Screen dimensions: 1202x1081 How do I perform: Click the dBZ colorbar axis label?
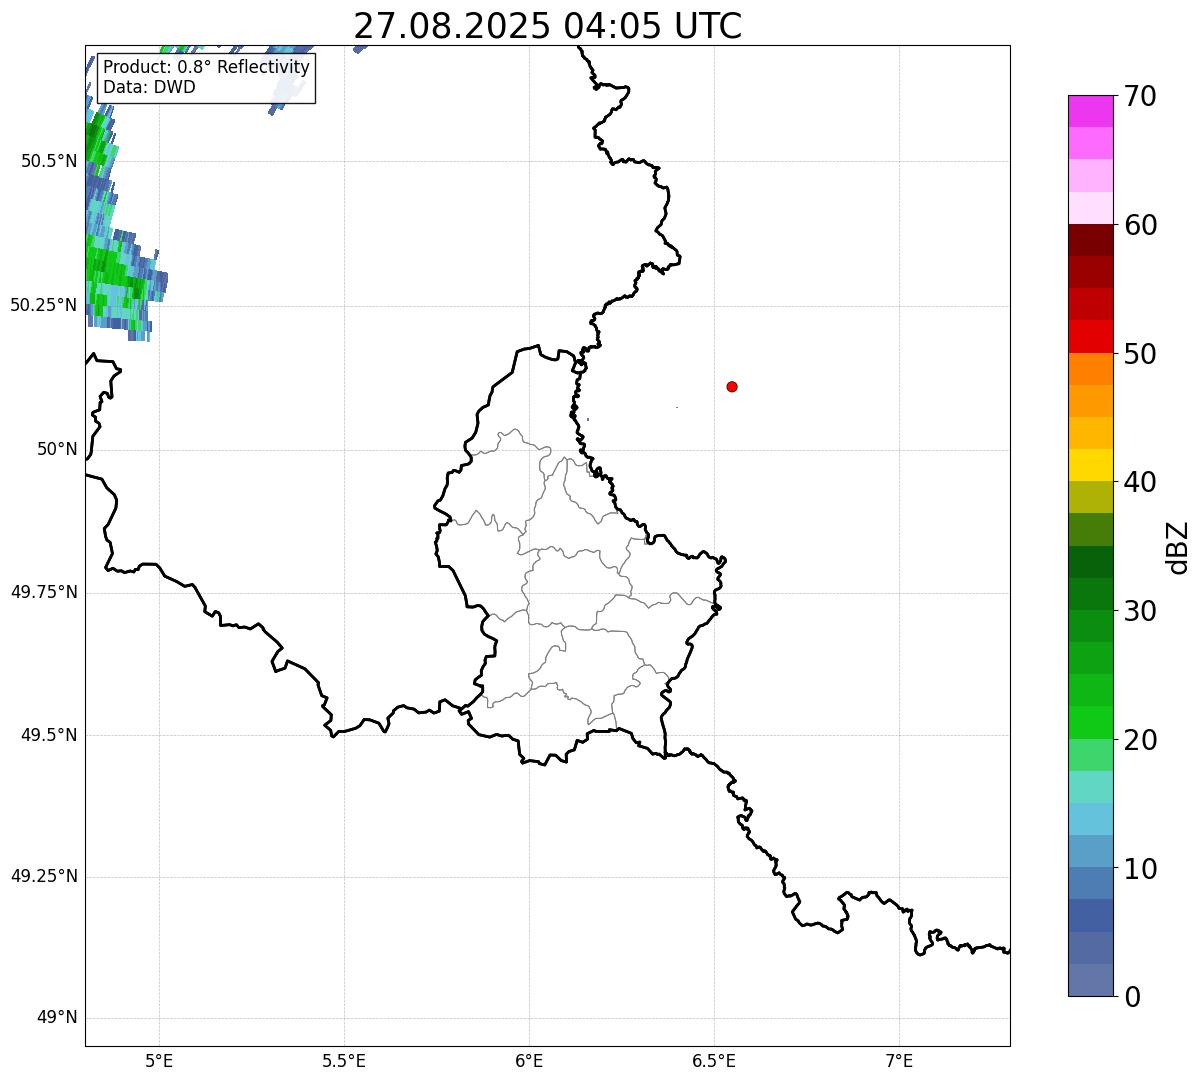1179,546
